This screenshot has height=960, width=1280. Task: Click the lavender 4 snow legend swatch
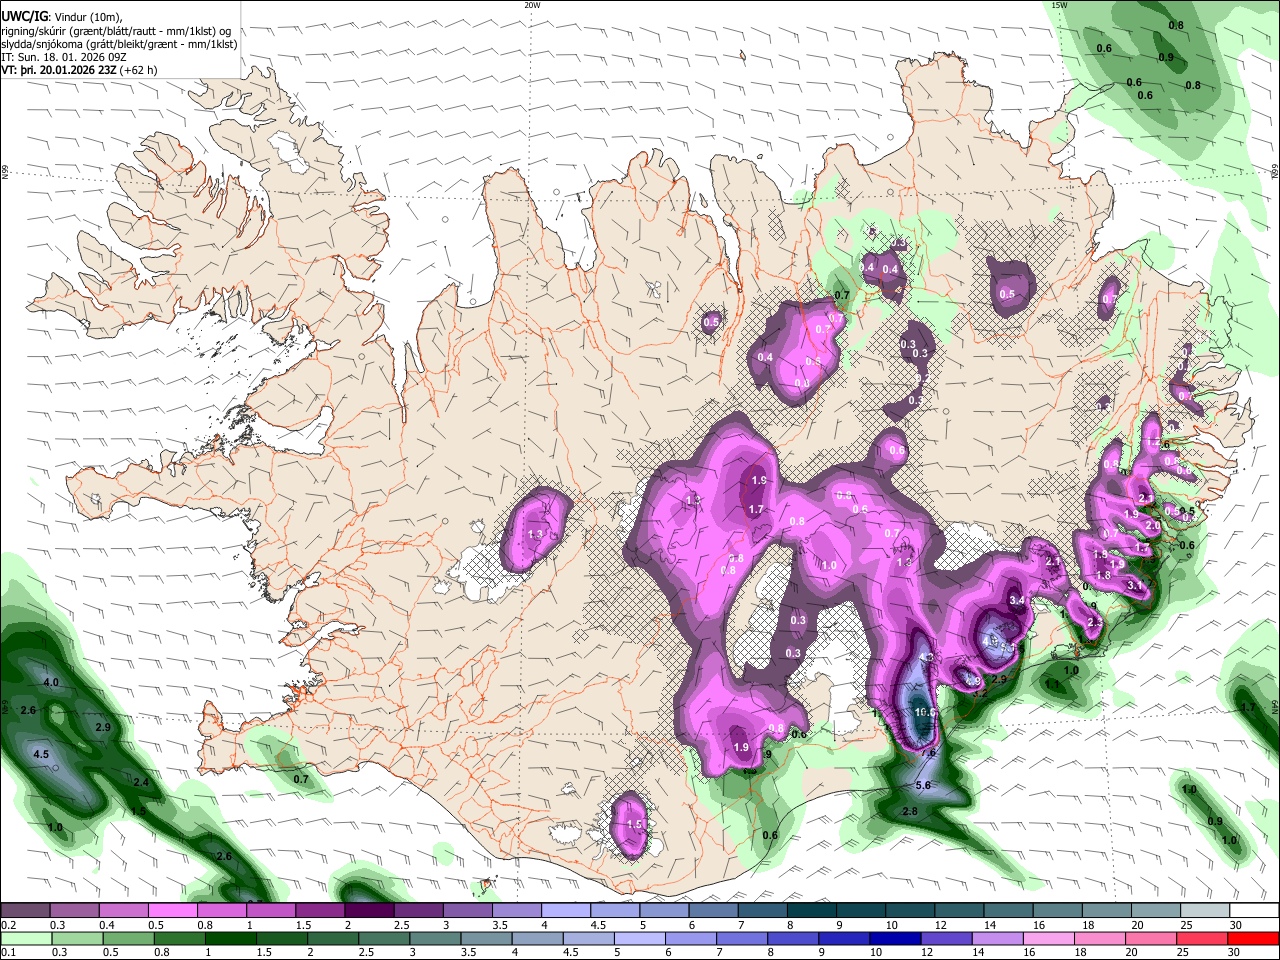click(566, 911)
